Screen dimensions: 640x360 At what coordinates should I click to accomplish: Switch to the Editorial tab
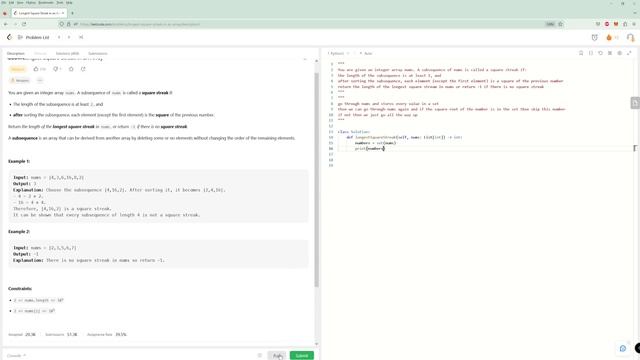click(40, 53)
